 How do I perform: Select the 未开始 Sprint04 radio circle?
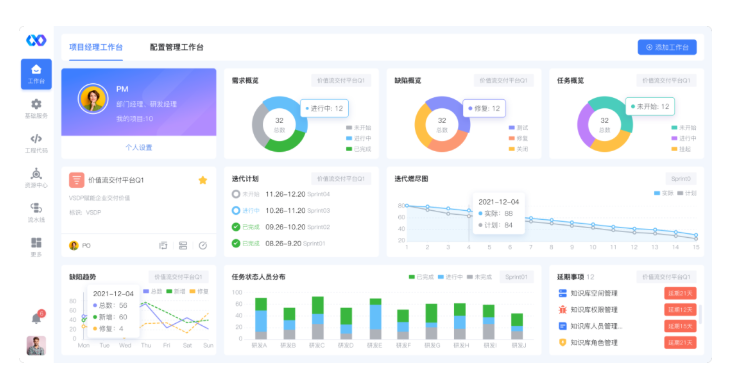(236, 194)
